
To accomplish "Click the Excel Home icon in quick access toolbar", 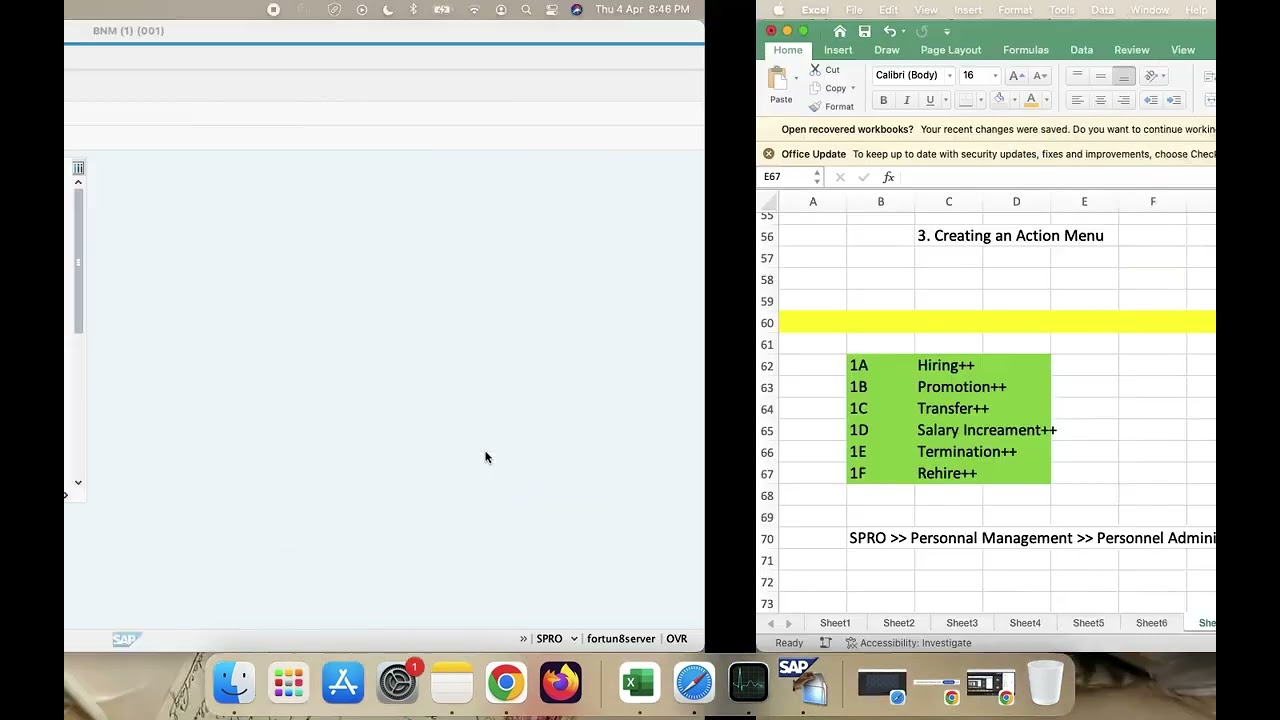I will tap(840, 31).
